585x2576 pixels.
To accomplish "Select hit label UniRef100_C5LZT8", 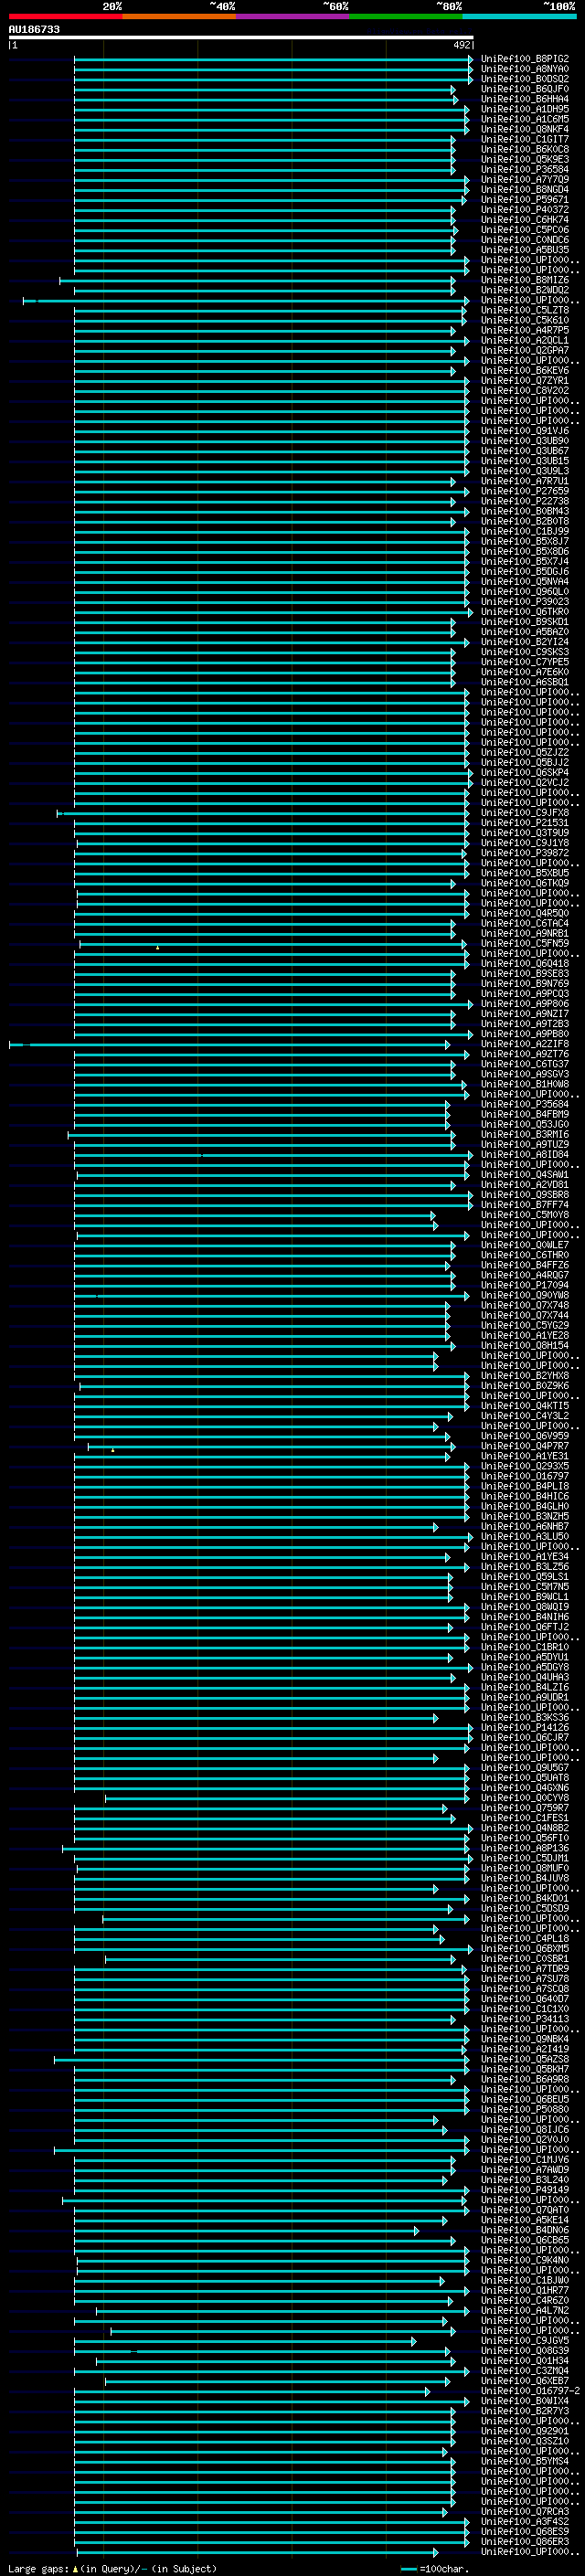I will point(525,310).
